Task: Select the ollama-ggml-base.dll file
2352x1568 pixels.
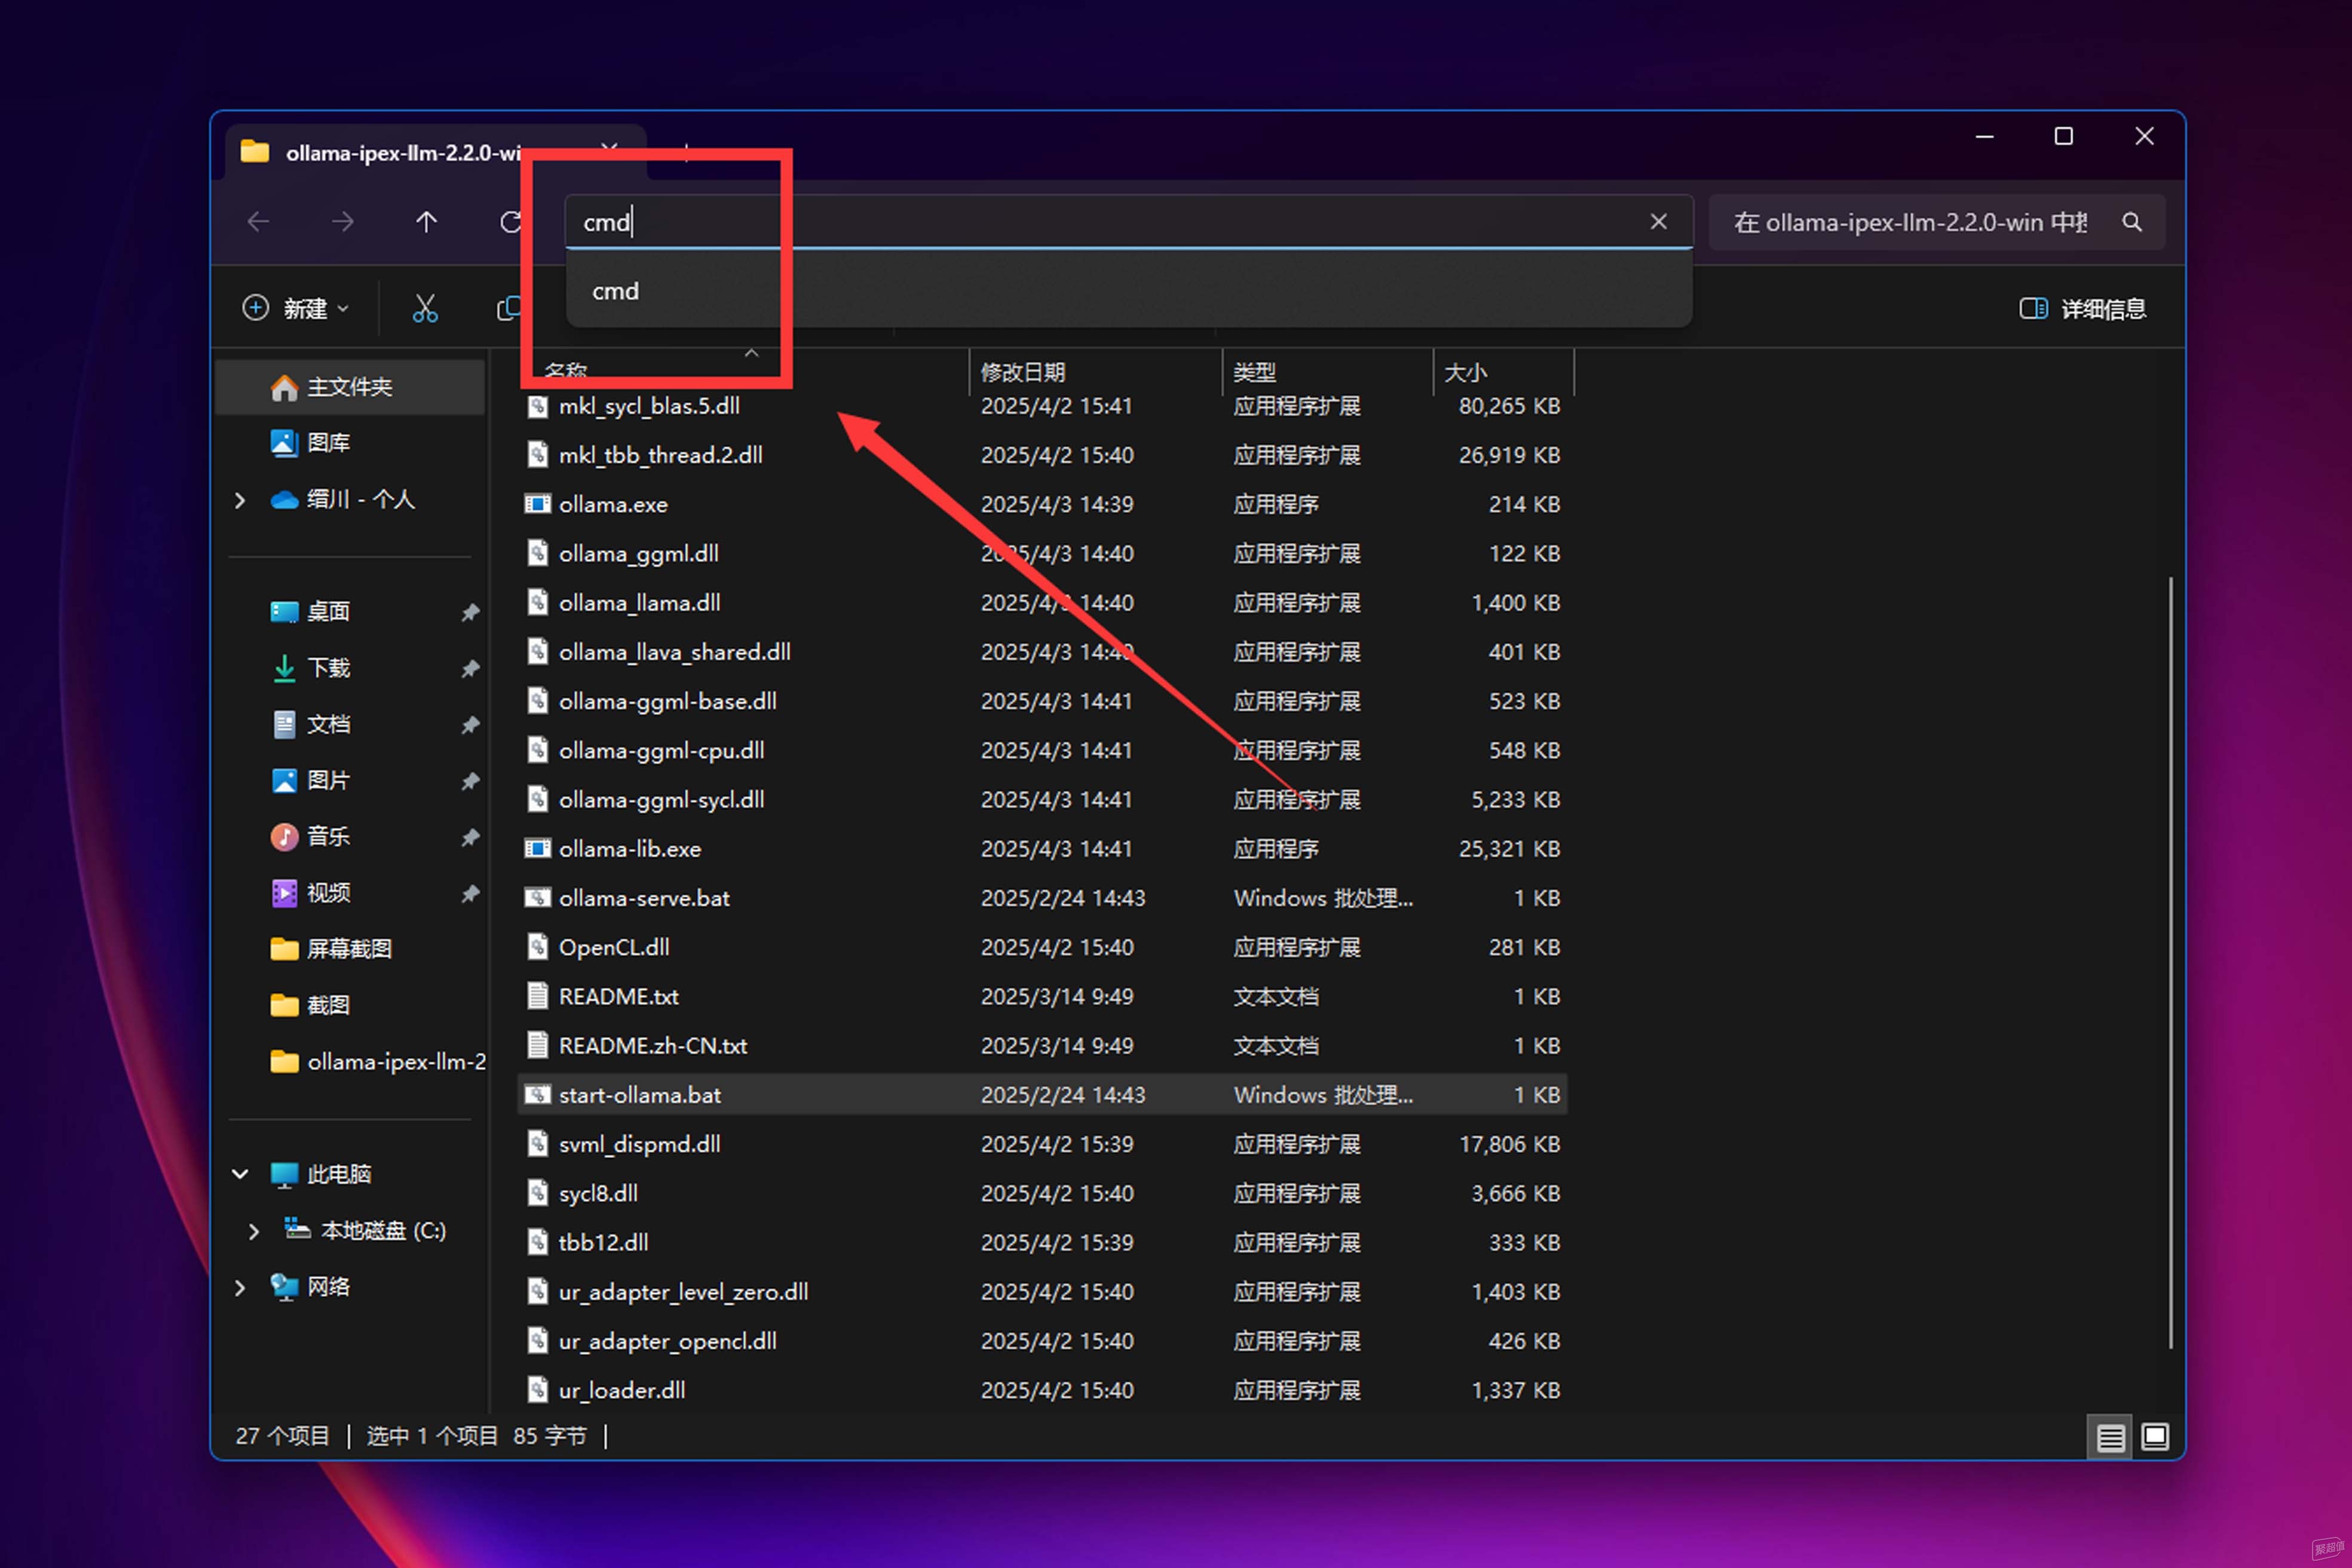Action: [1042, 701]
